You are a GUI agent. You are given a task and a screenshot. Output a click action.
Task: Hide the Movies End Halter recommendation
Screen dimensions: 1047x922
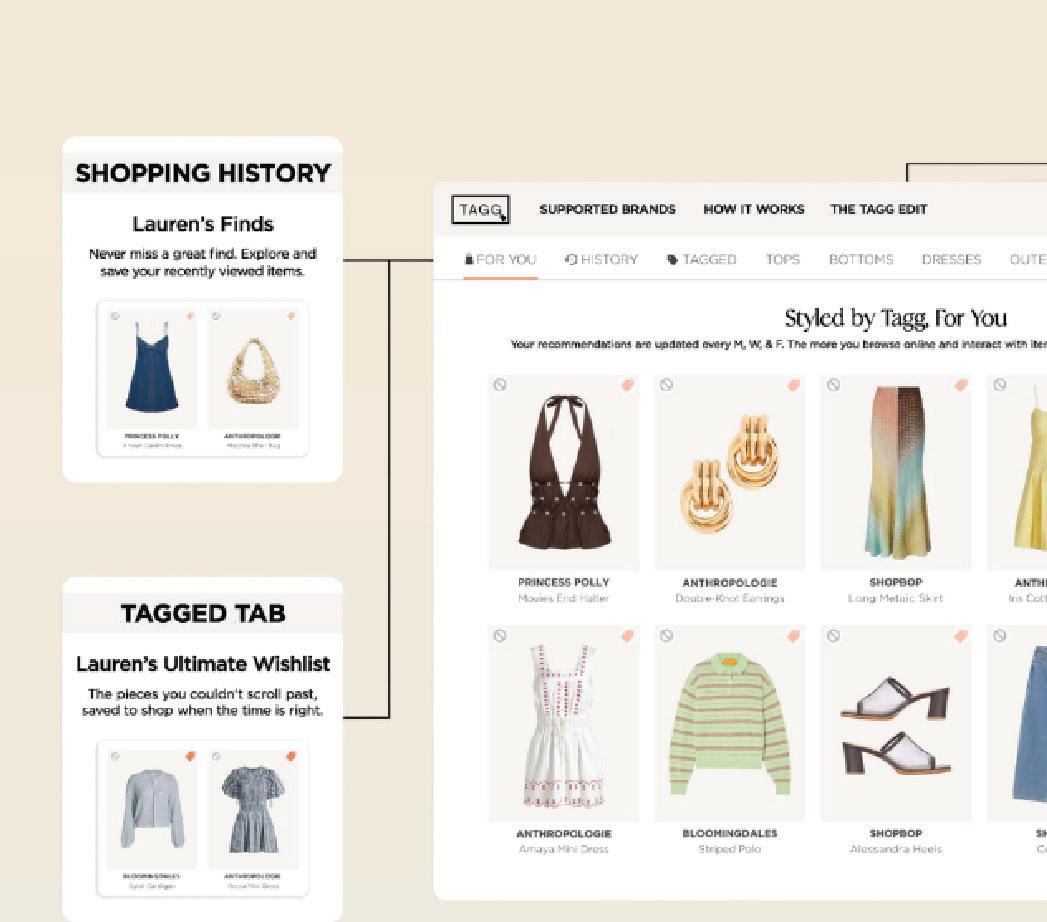[x=499, y=385]
